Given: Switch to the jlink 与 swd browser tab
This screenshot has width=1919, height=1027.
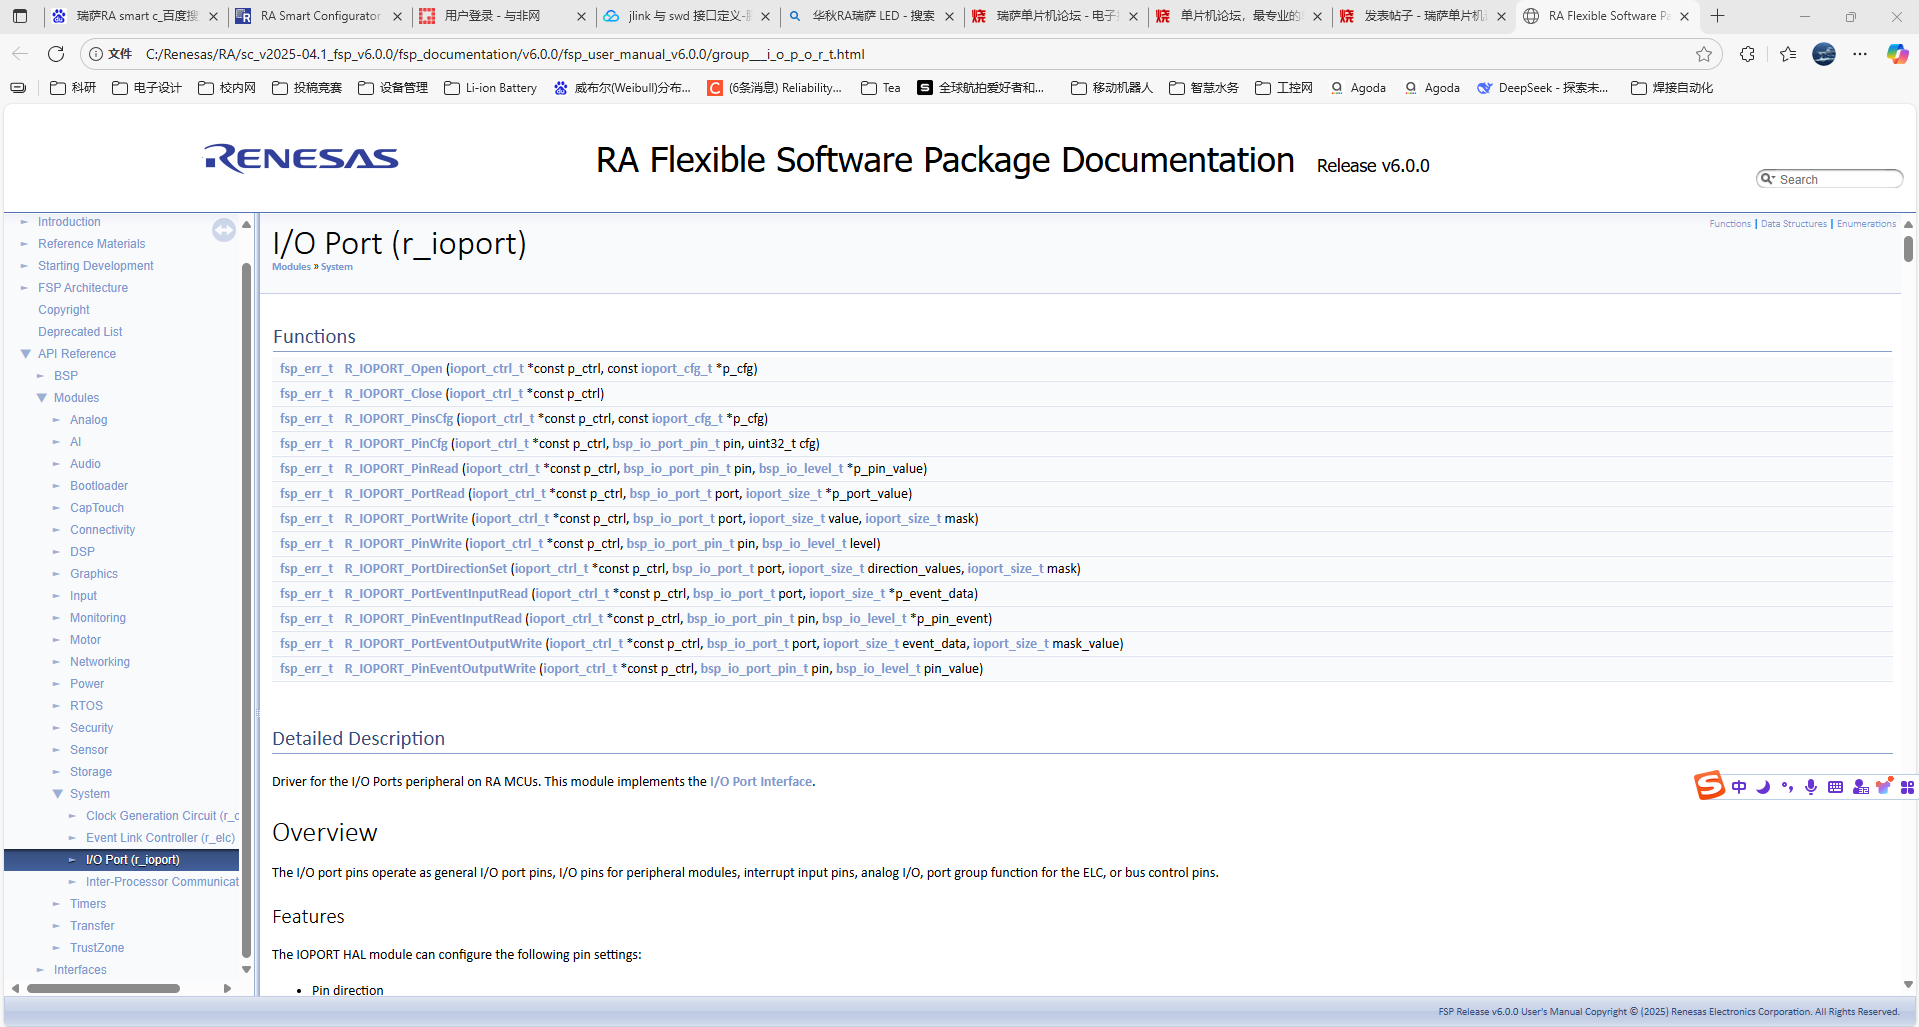Looking at the screenshot, I should click(687, 16).
